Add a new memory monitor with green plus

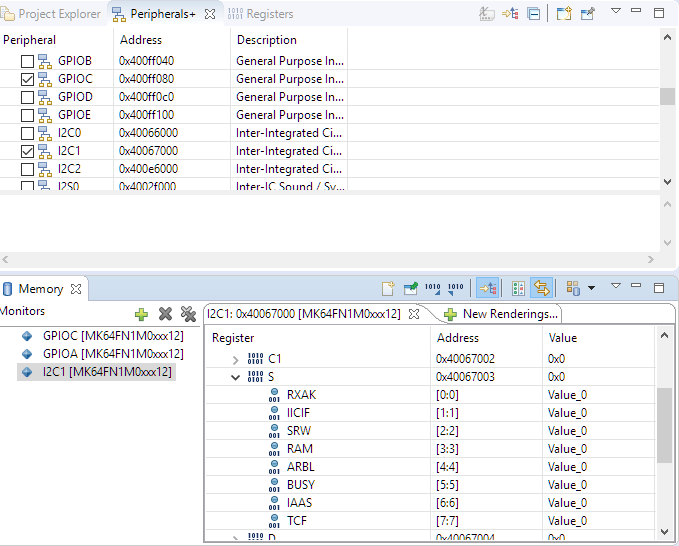point(141,314)
